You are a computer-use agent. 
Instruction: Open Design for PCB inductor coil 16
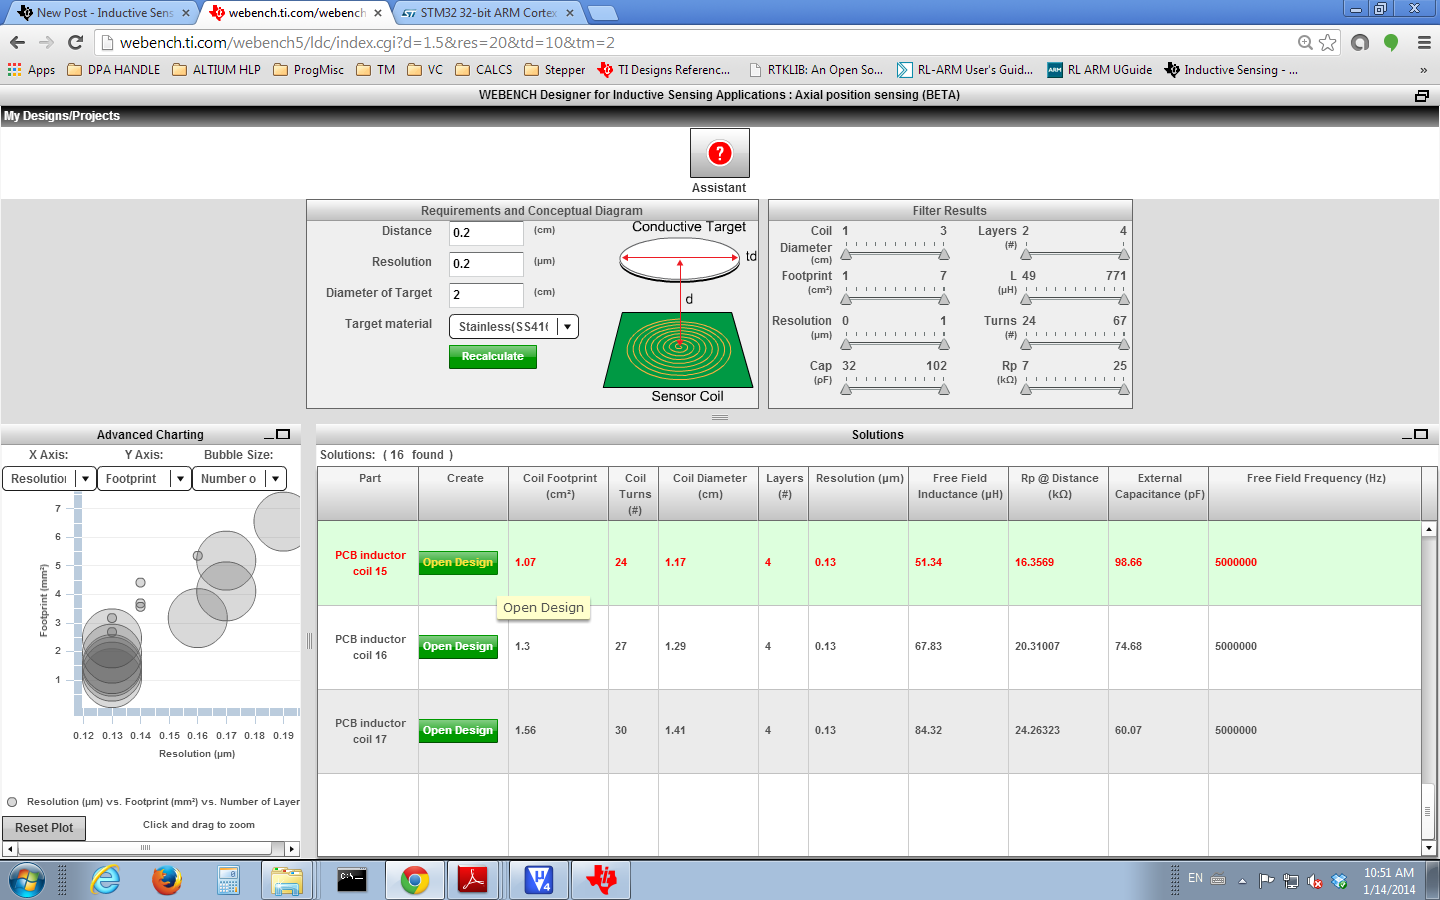[458, 647]
